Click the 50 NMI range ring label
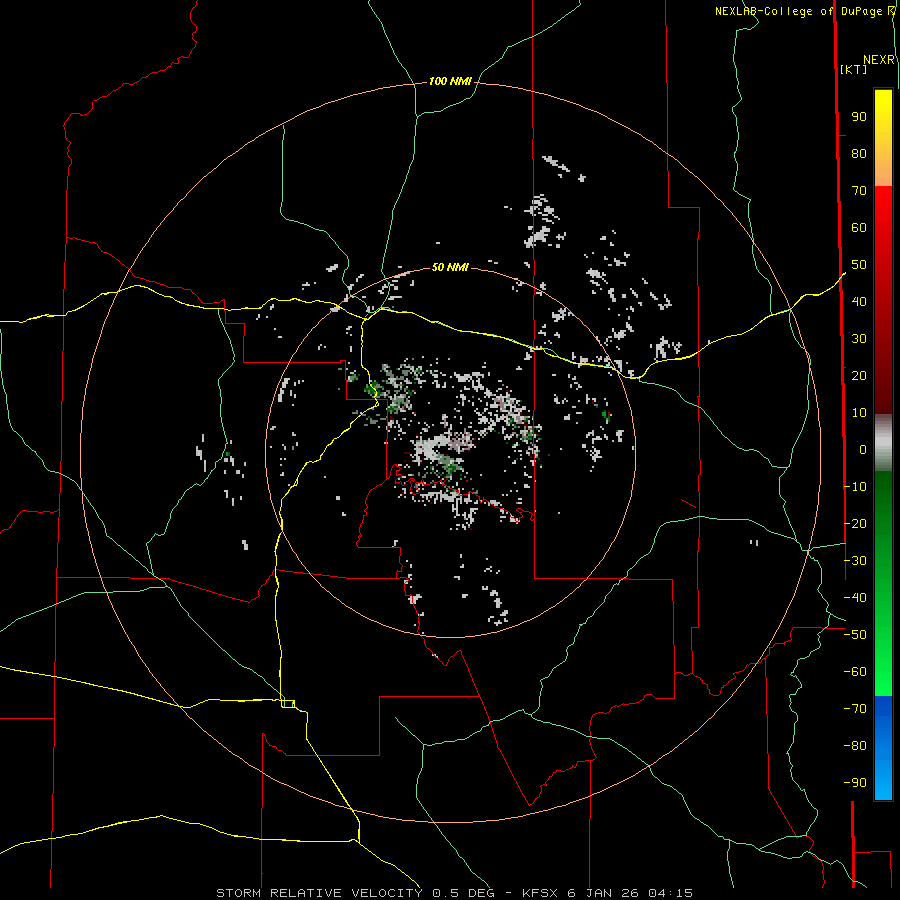Viewport: 900px width, 900px height. [450, 267]
